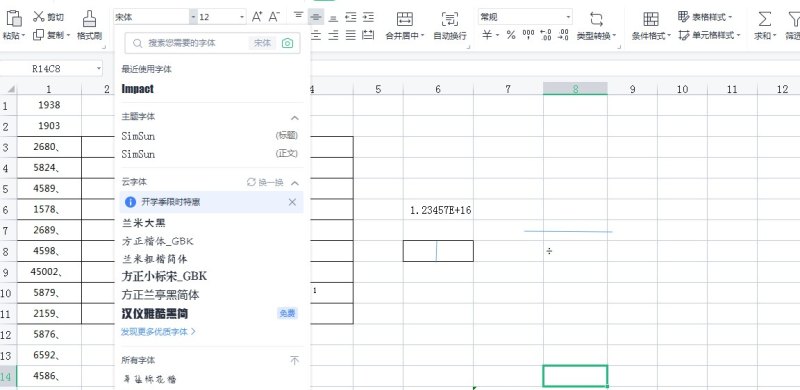Click the cell containing 1938
This screenshot has height=390, width=800.
[x=49, y=105]
